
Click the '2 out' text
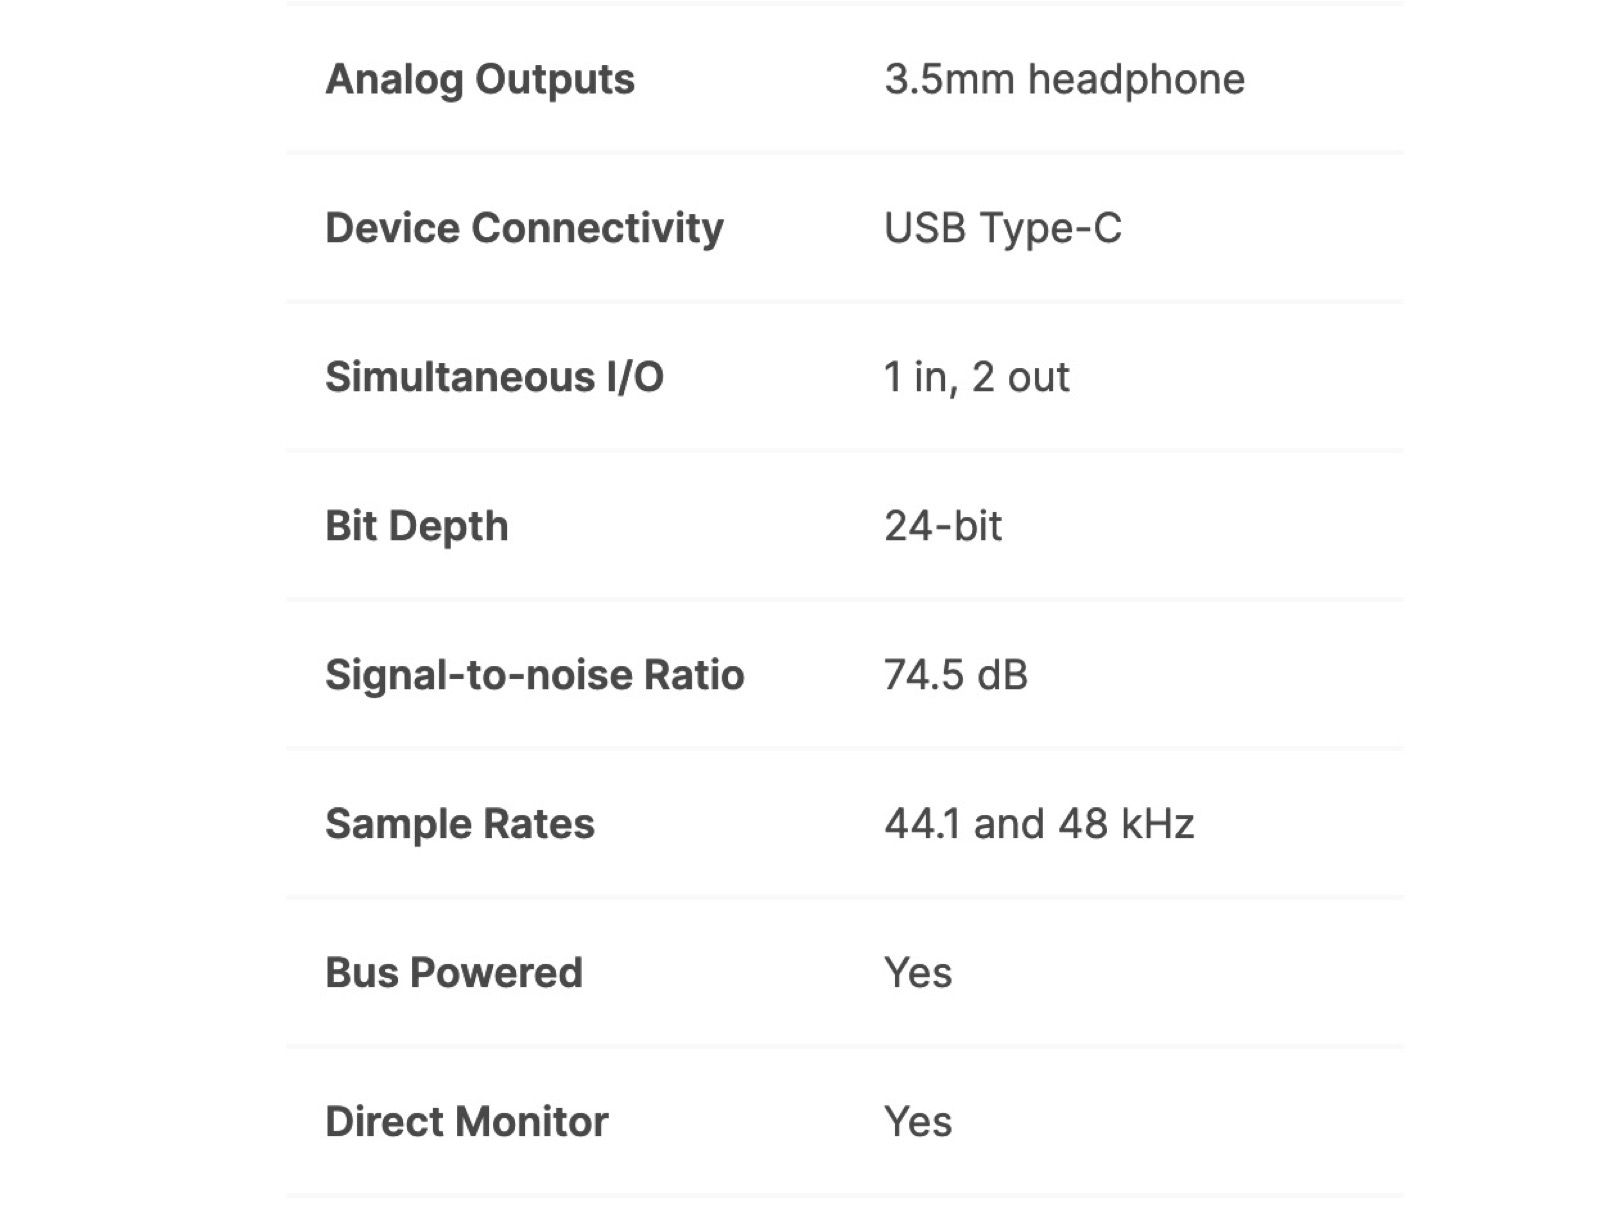point(1020,378)
